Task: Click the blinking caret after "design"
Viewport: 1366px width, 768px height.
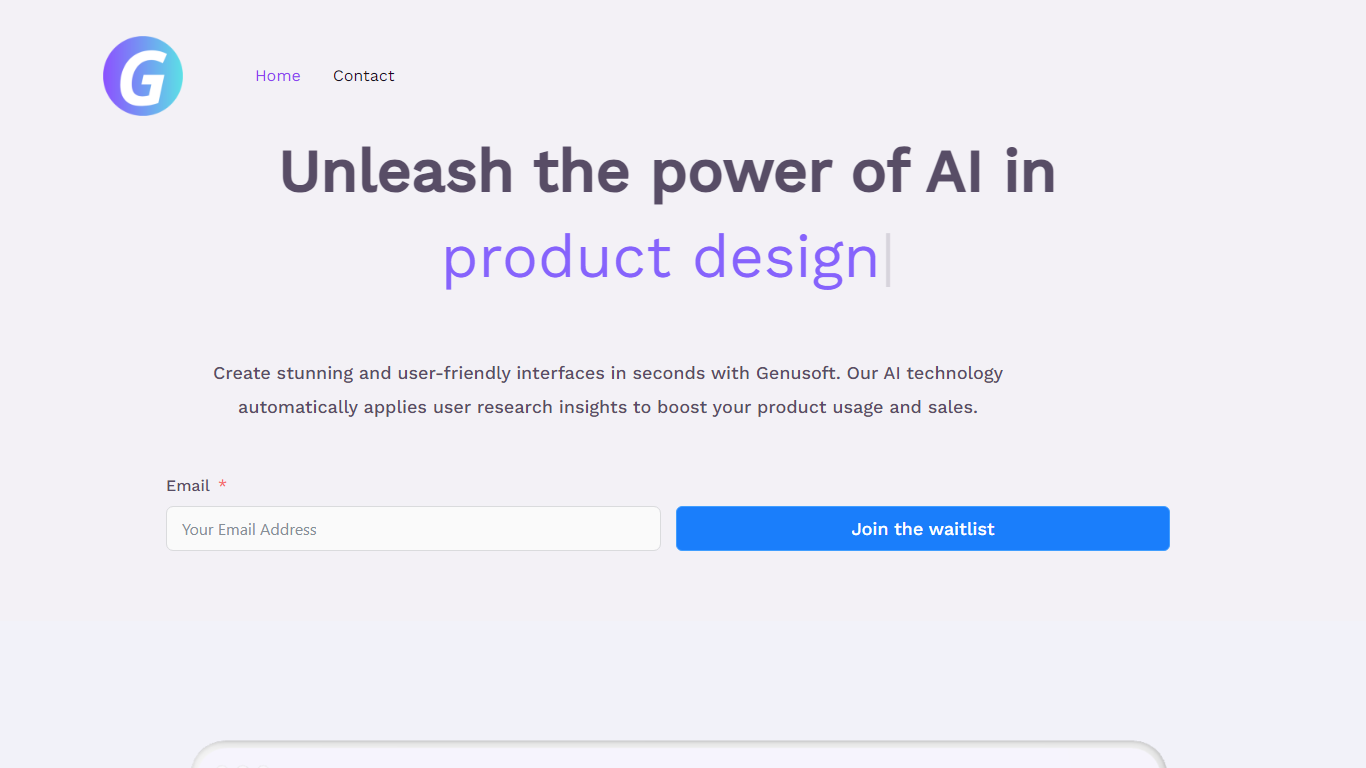Action: point(888,259)
